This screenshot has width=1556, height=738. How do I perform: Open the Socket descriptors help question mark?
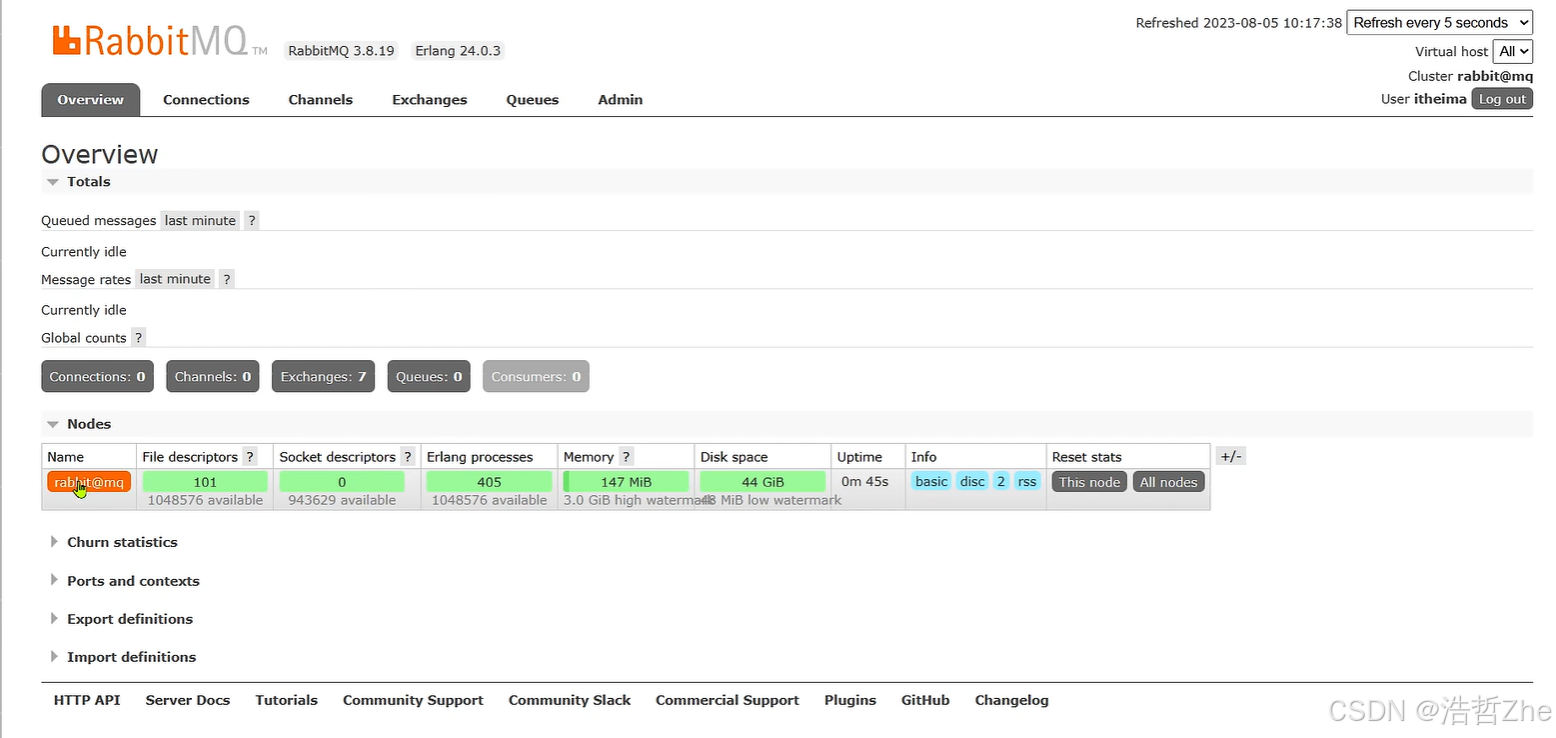pos(407,457)
